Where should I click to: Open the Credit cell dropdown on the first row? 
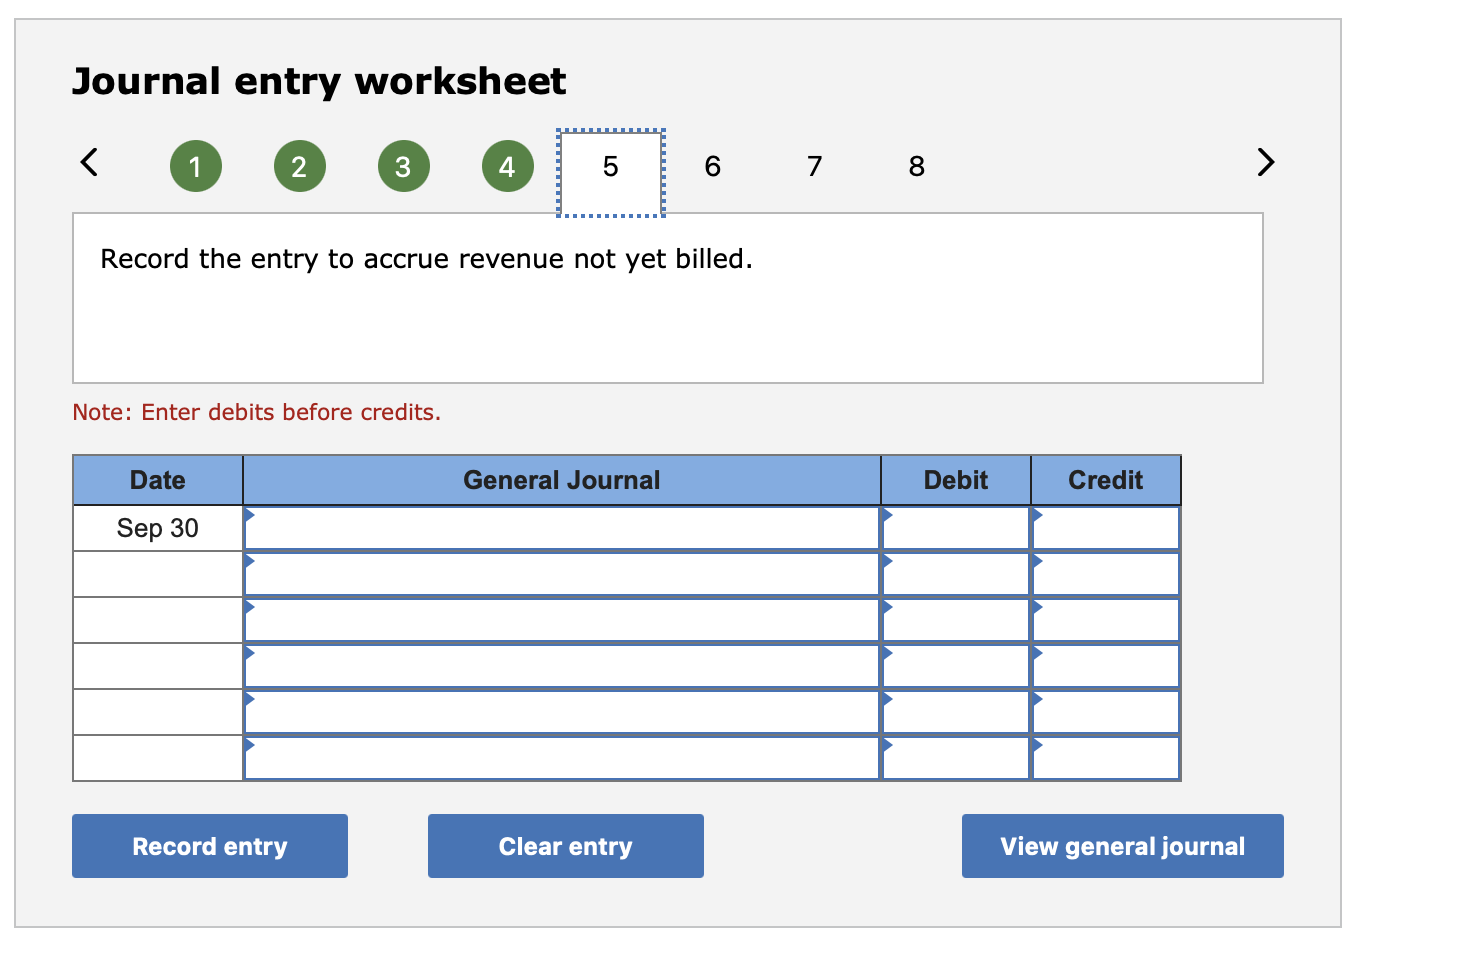[x=1037, y=514]
